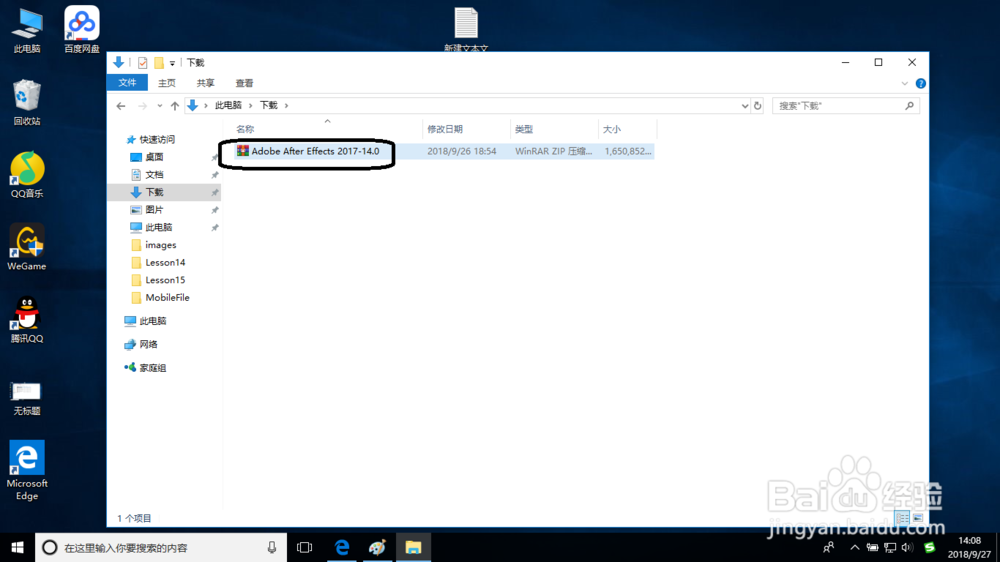Go forward with the right arrow
1000x562 pixels.
pos(143,106)
